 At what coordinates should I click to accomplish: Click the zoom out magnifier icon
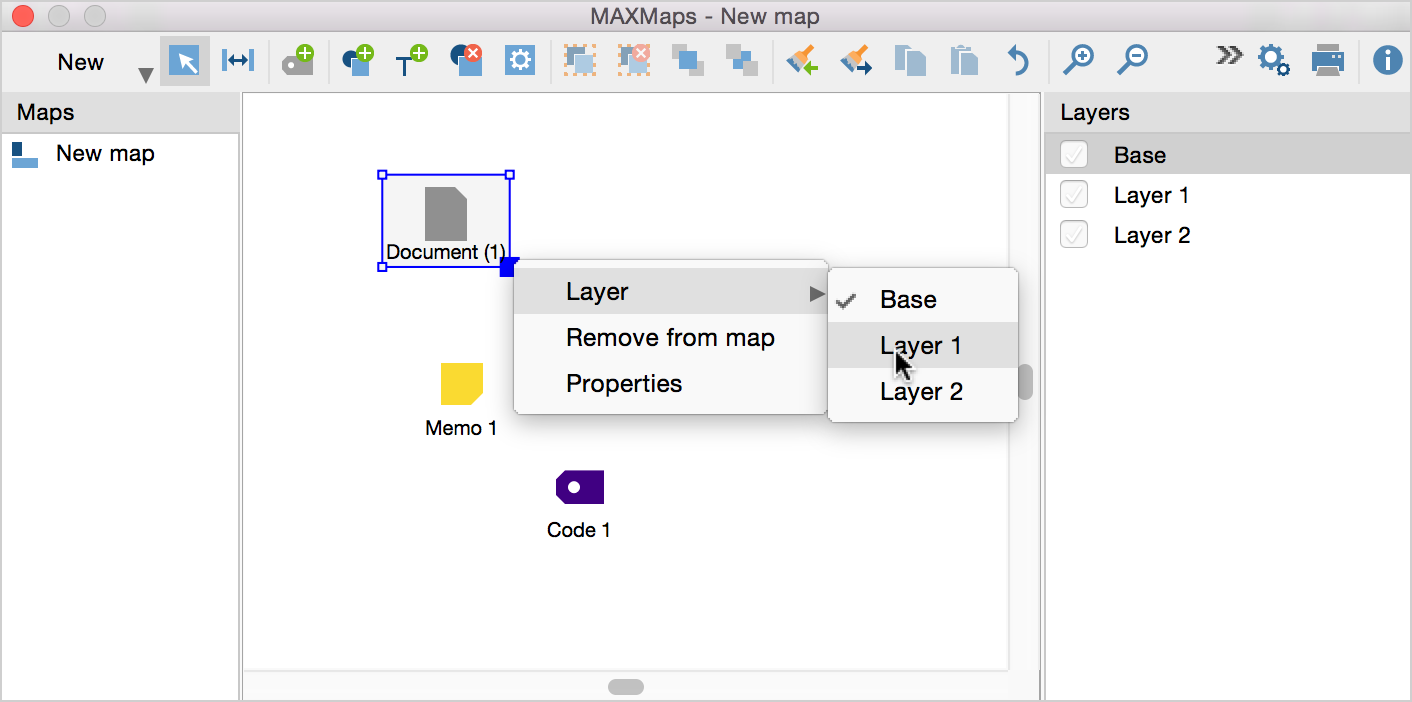(1131, 61)
